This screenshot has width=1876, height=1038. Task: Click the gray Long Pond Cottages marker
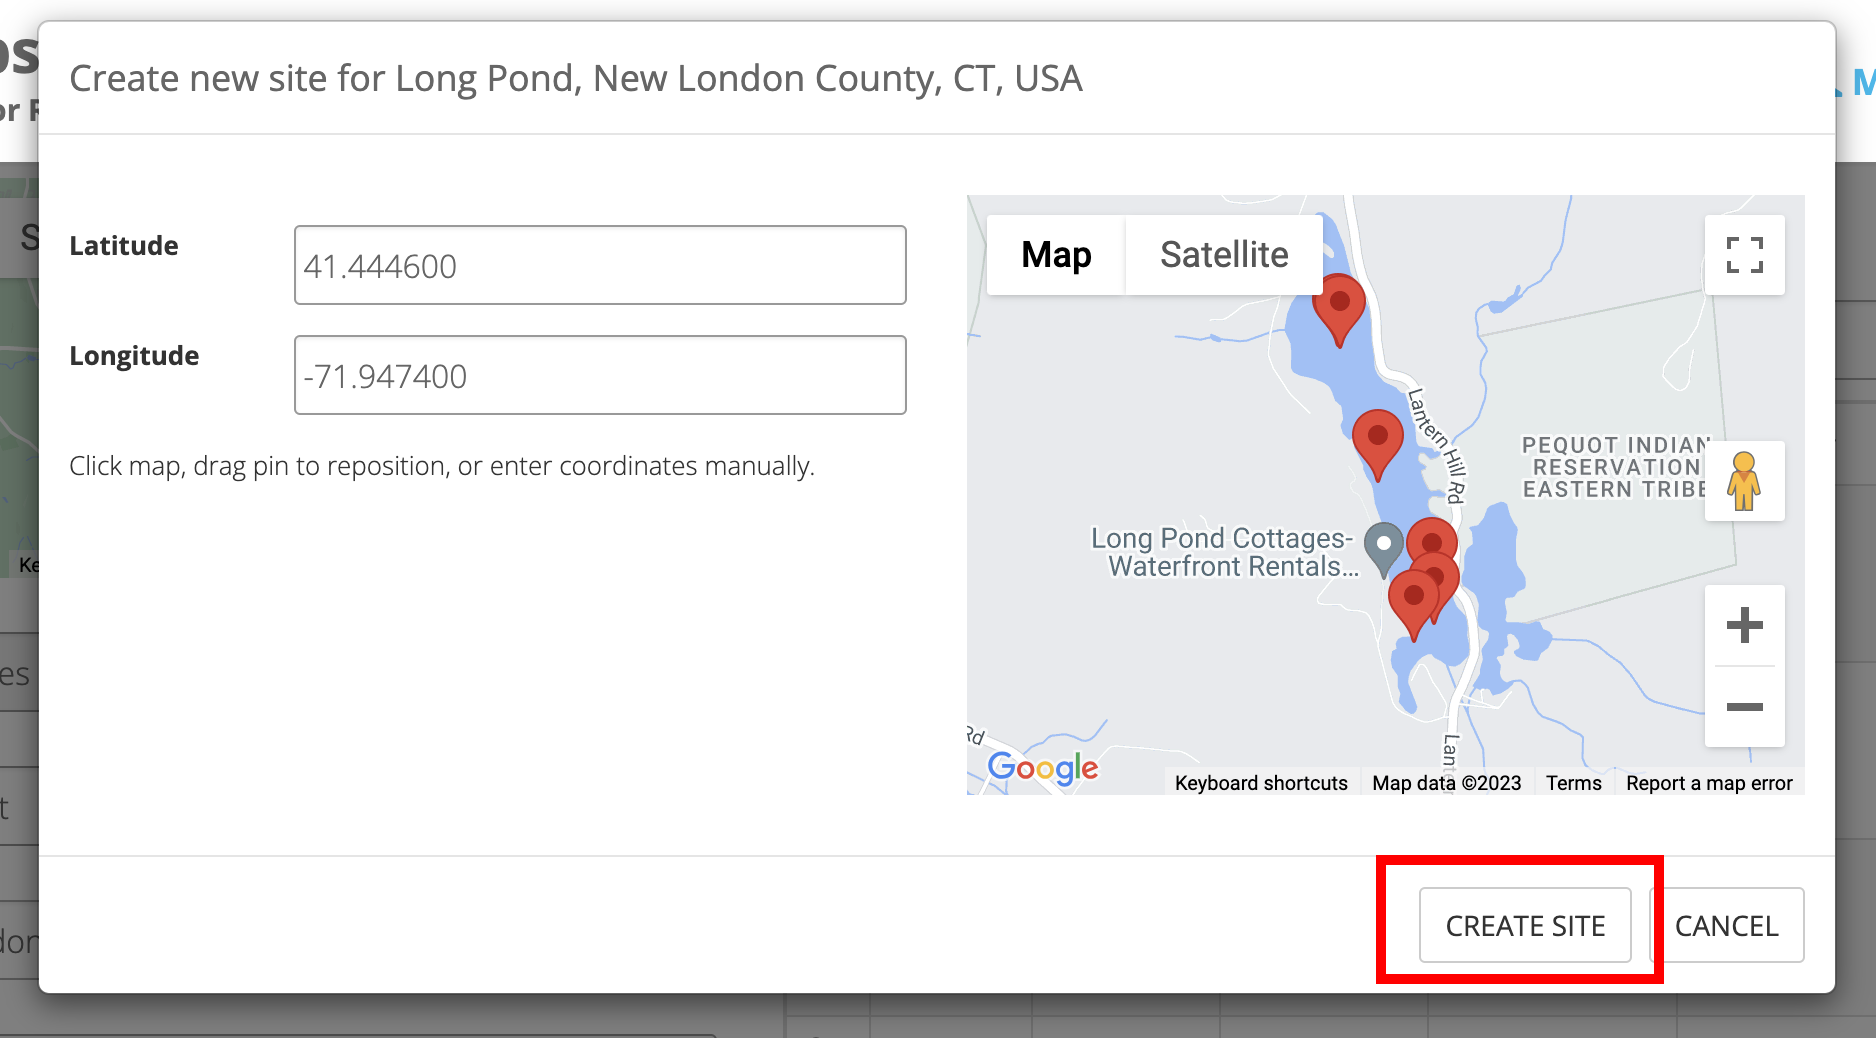tap(1384, 547)
